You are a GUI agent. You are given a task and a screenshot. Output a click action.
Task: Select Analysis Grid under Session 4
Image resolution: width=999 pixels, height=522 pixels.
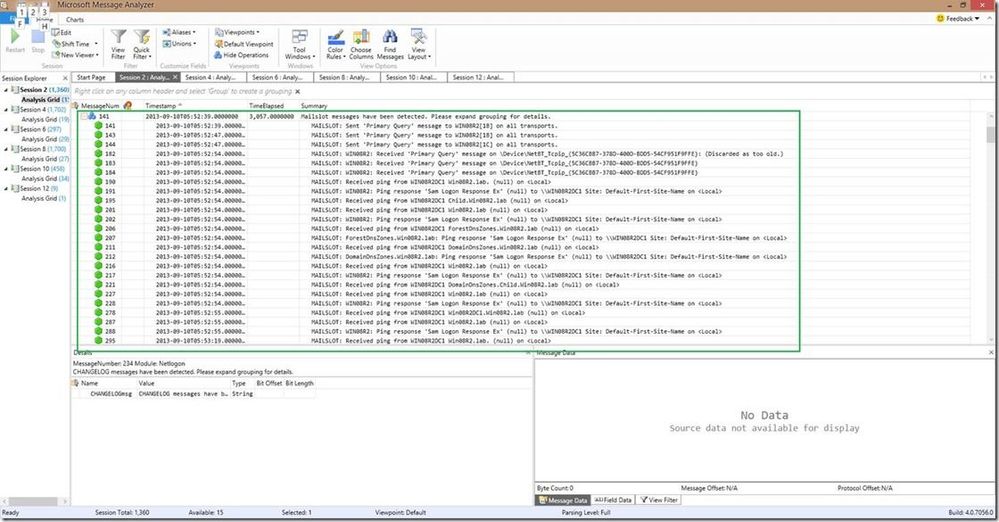[45, 119]
